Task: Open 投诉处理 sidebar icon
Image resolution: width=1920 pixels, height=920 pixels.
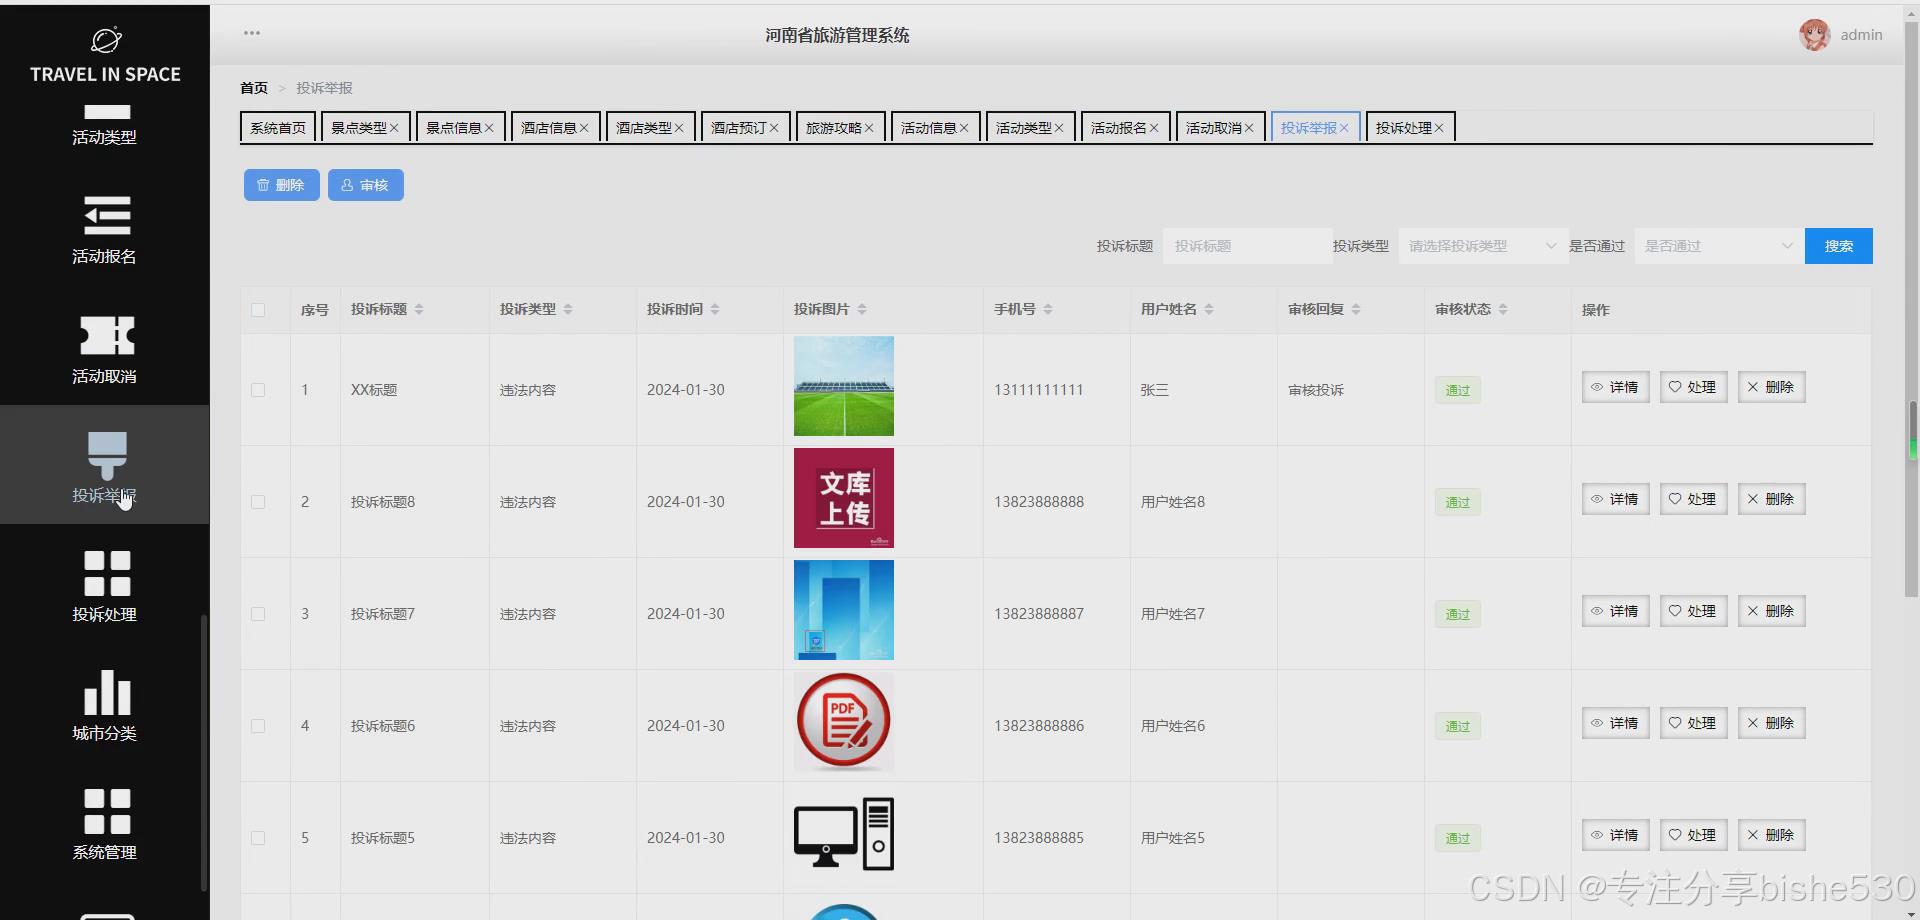Action: tap(107, 573)
